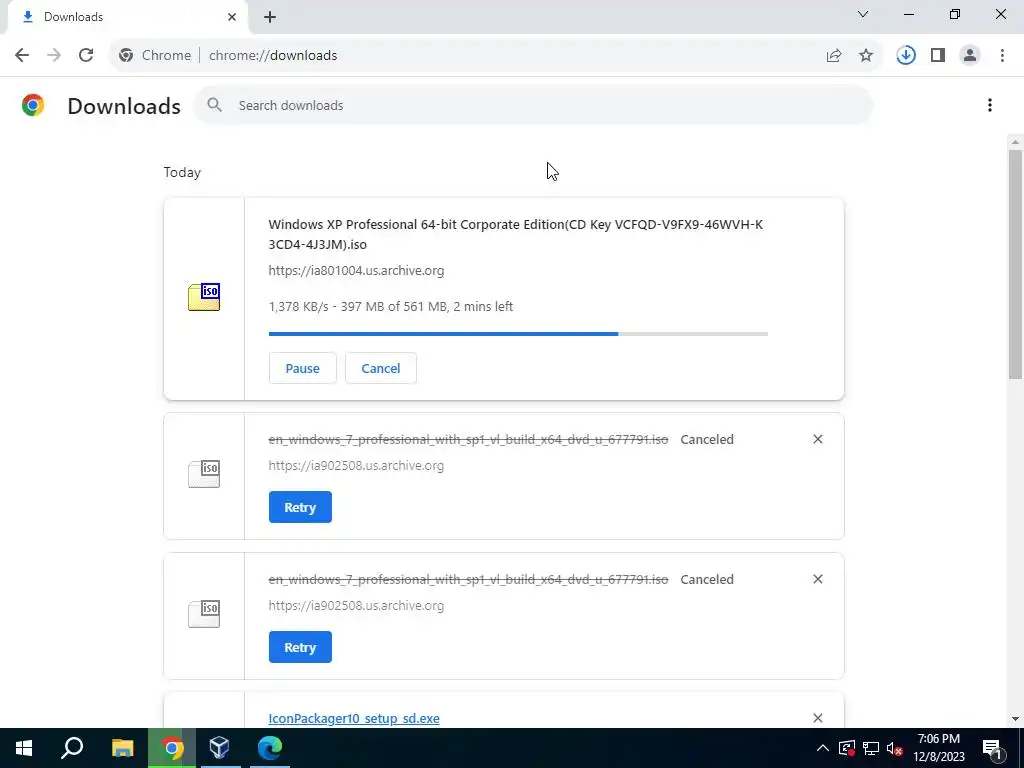Retry first canceled Windows 7 ISO download

(300, 507)
